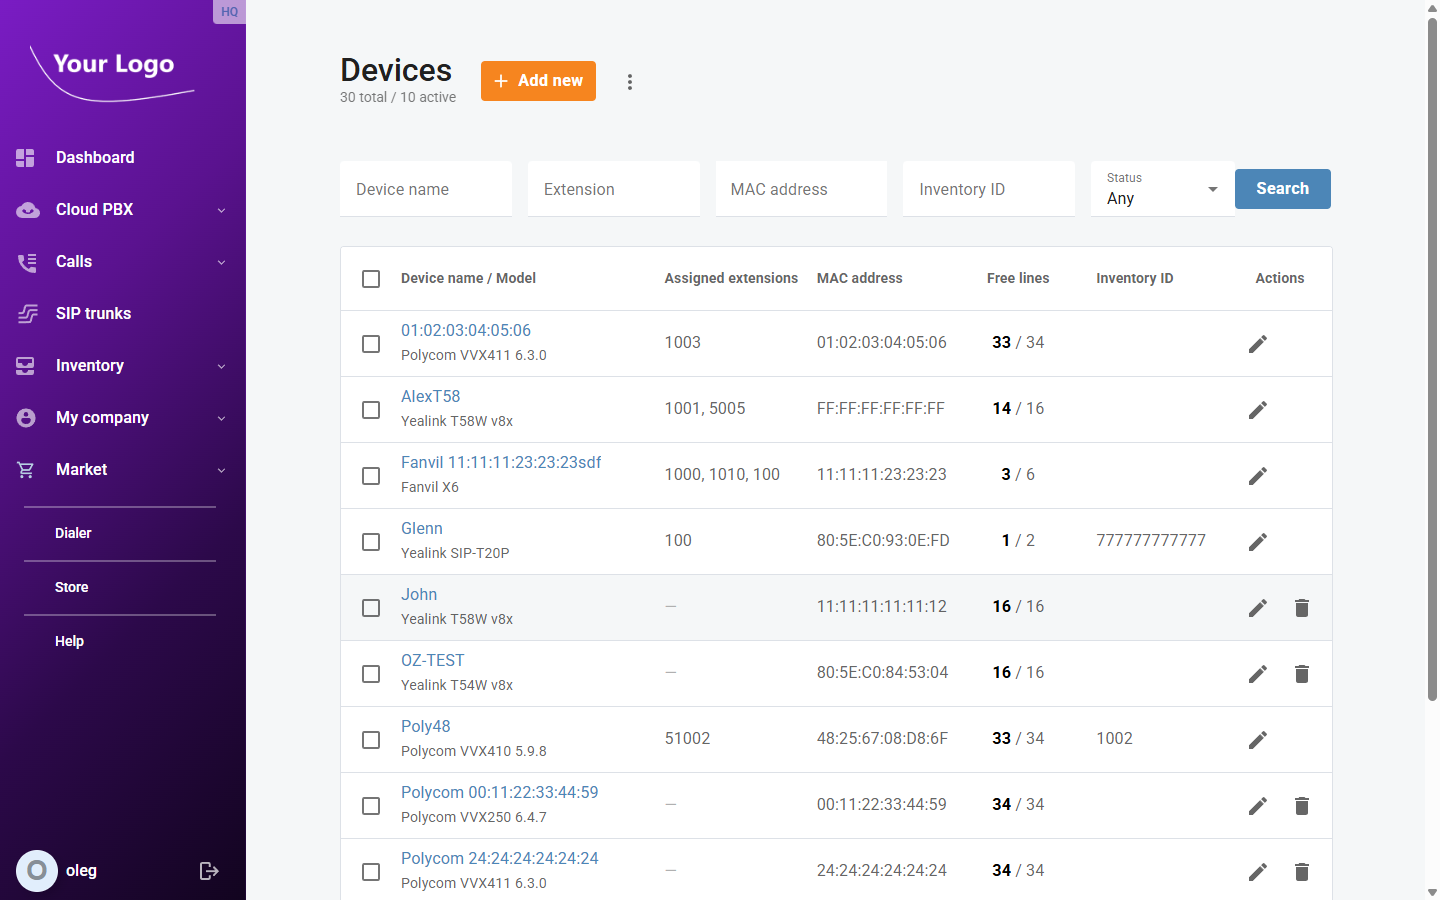The width and height of the screenshot is (1440, 900).
Task: Open the Dialer menu item
Action: [x=73, y=533]
